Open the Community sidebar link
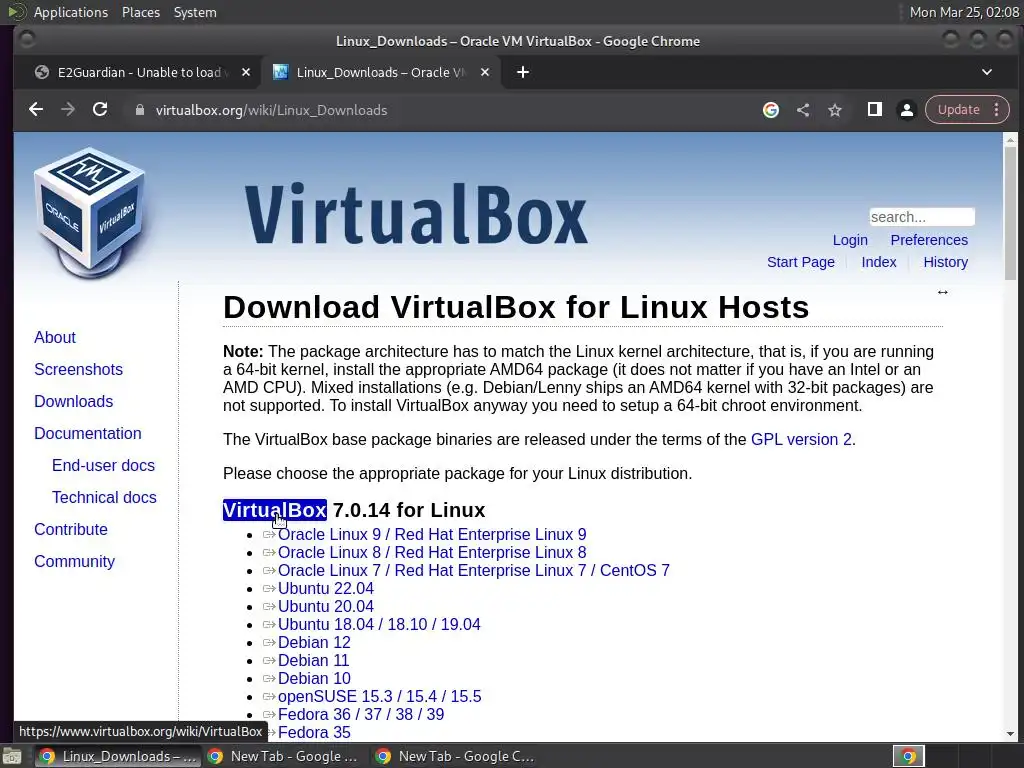Viewport: 1024px width, 768px height. pos(74,562)
